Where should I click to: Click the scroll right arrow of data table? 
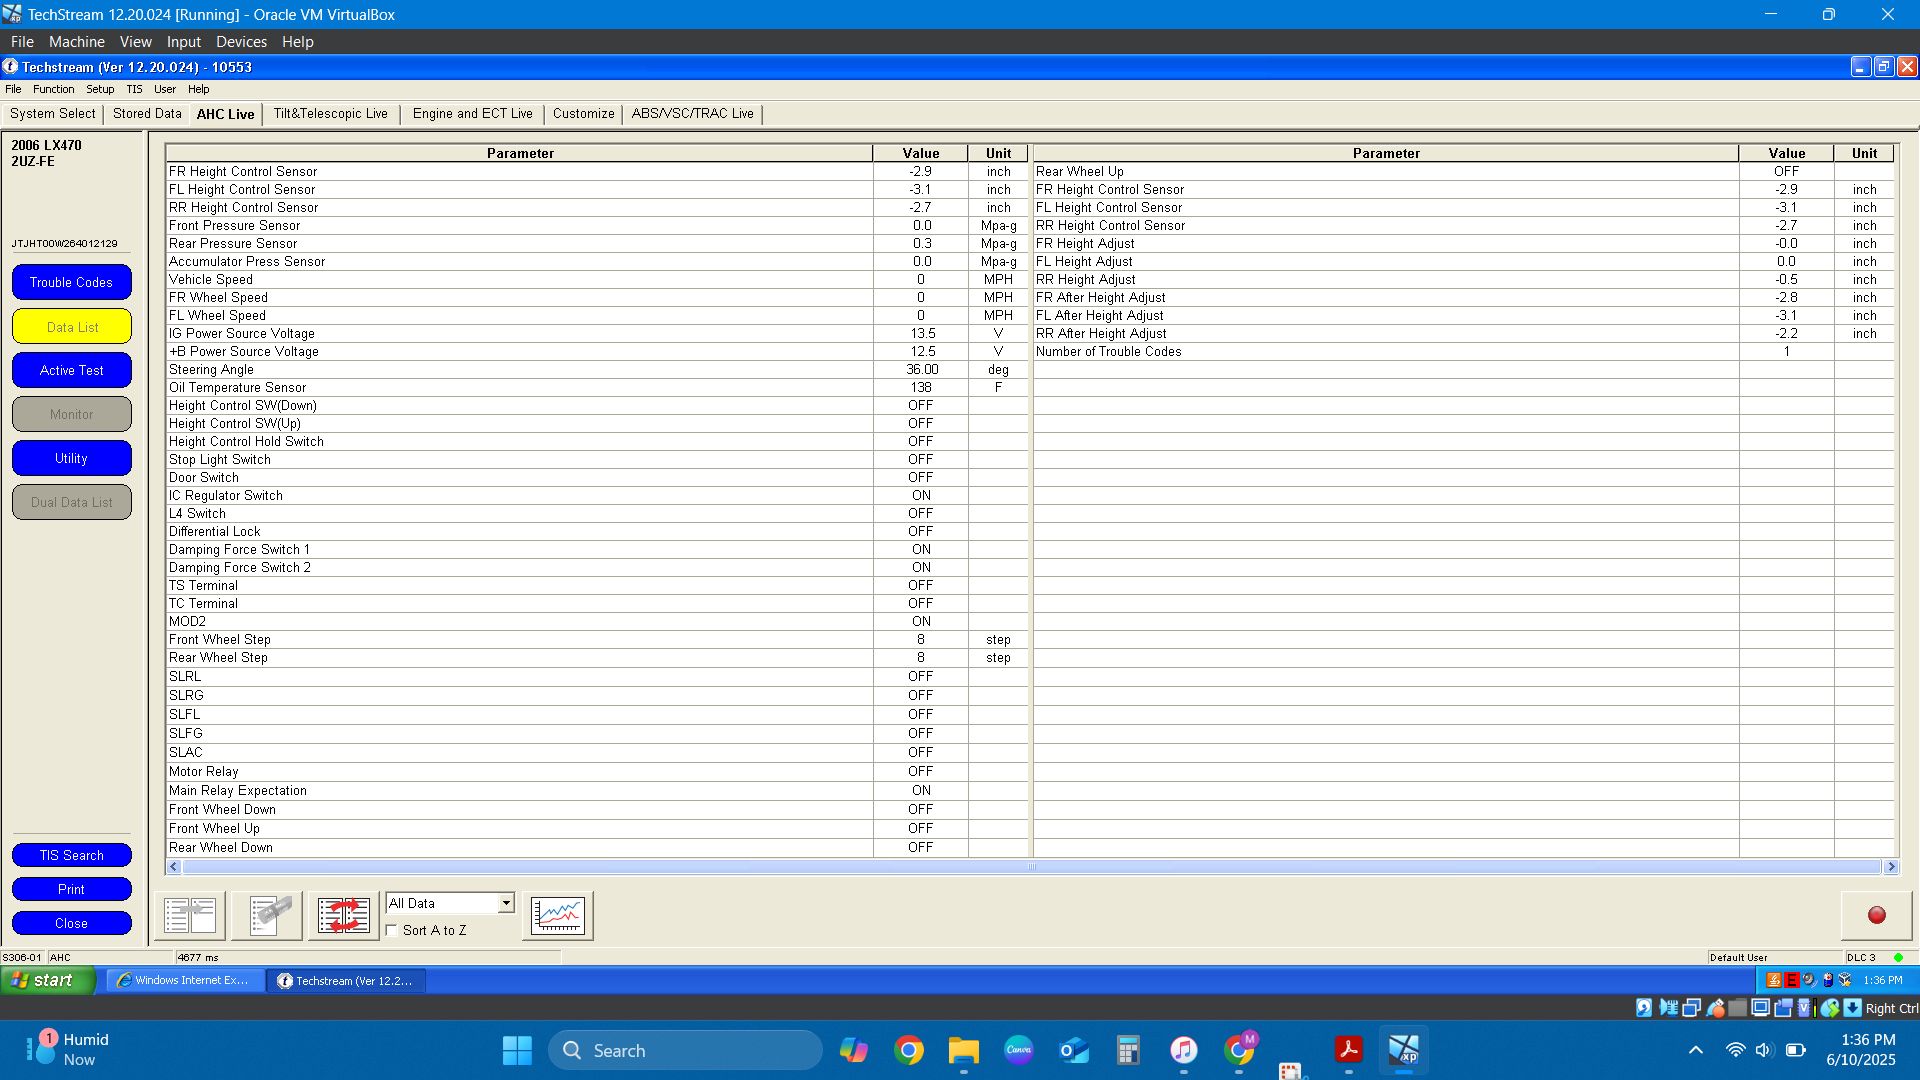(x=1890, y=867)
